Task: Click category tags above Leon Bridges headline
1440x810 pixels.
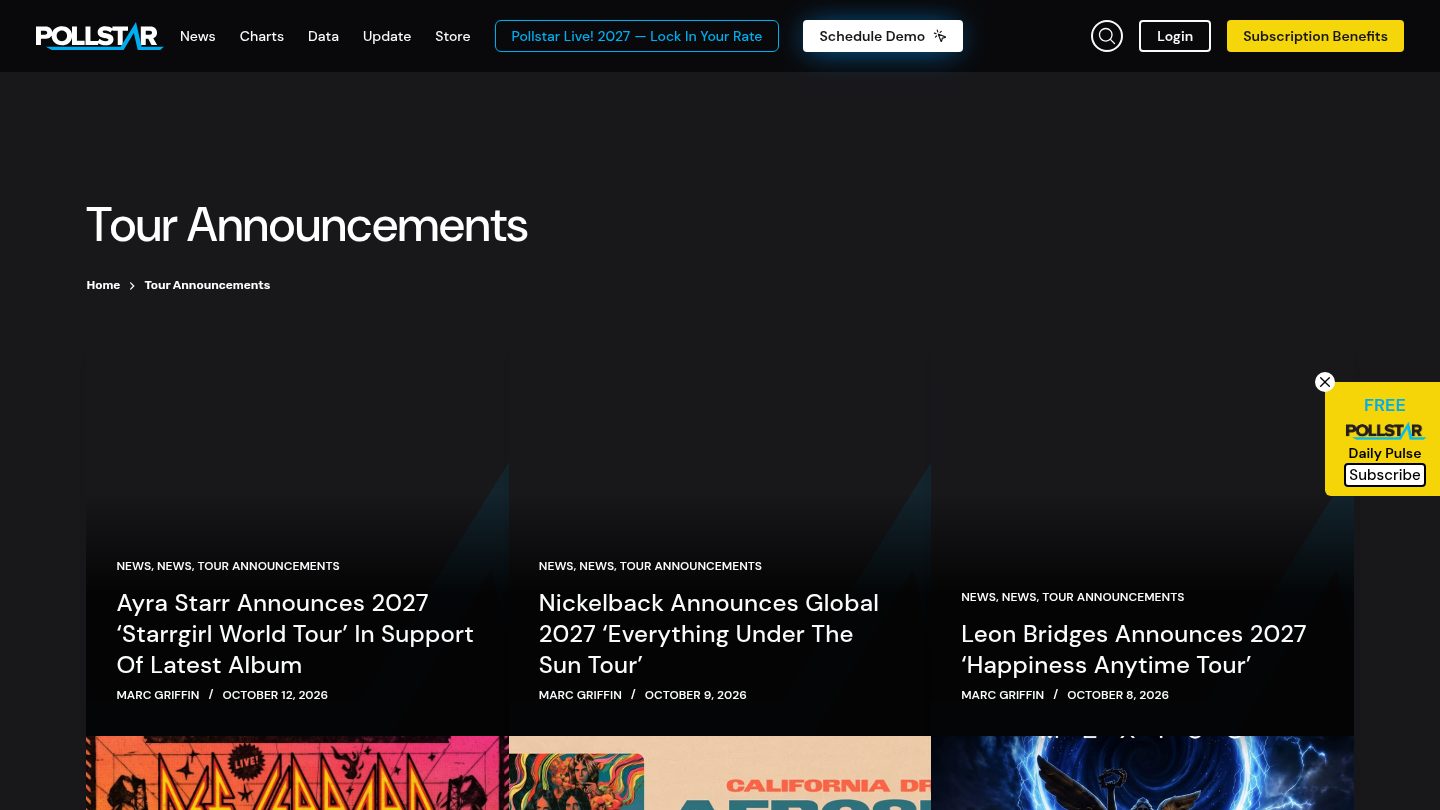Action: tap(1073, 597)
